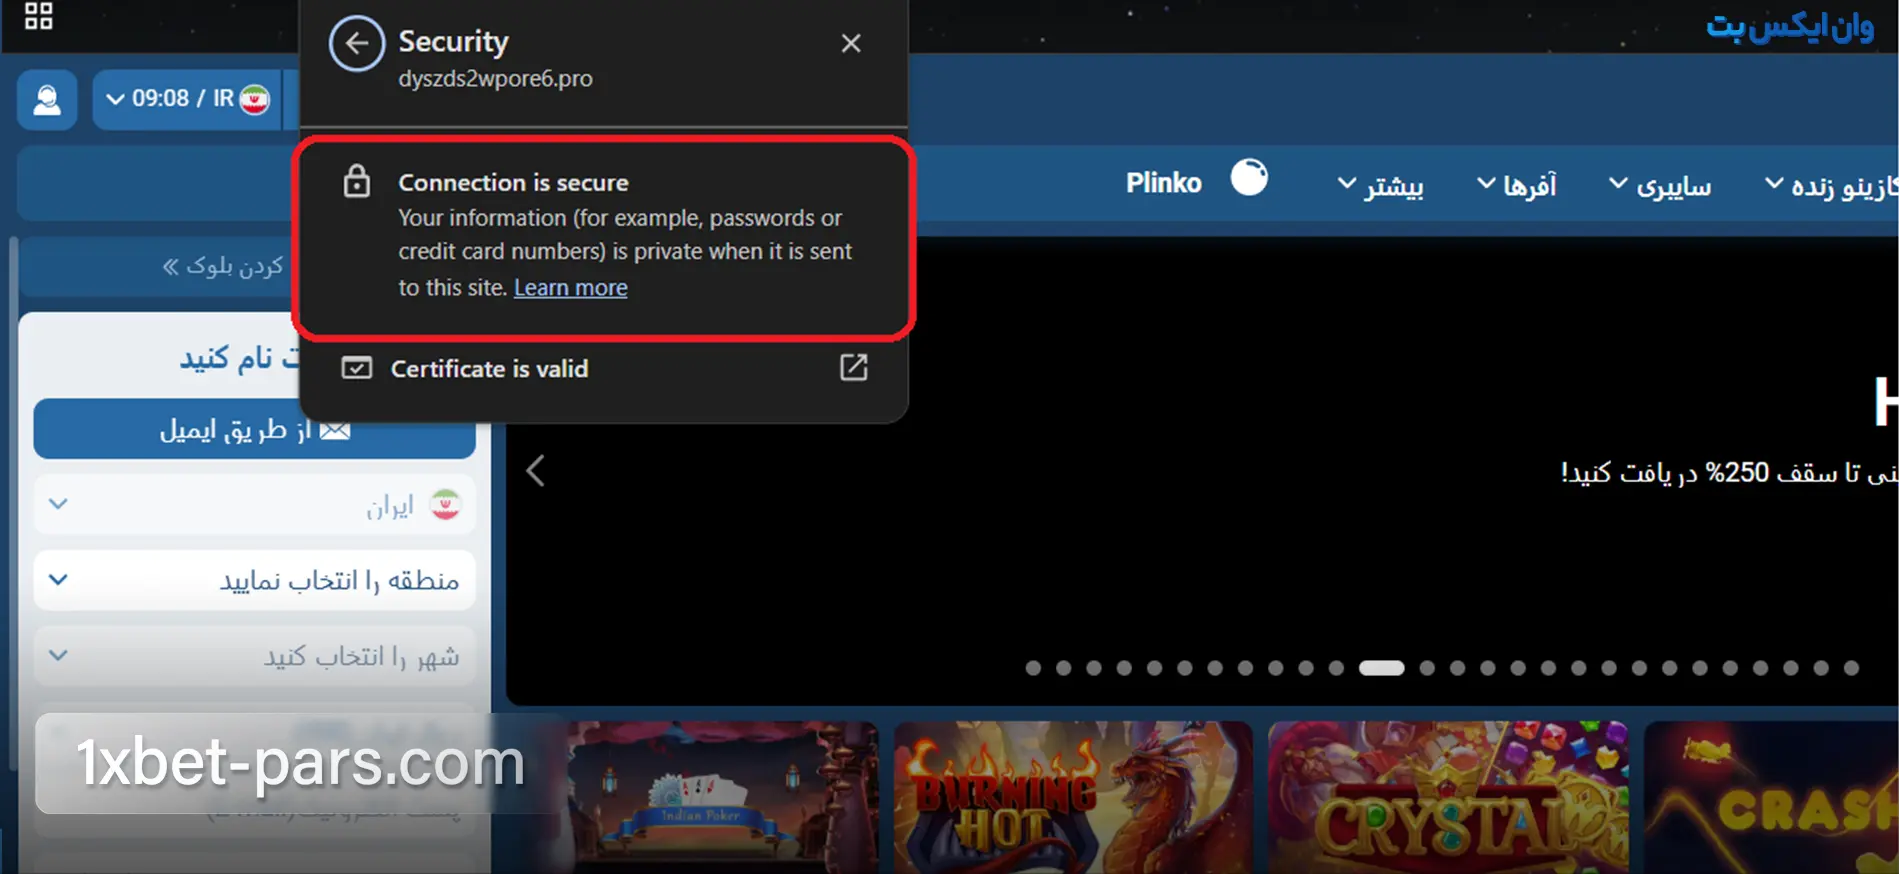The height and width of the screenshot is (874, 1899).
Task: Open the Crystal game thumbnail
Action: coord(1448,797)
